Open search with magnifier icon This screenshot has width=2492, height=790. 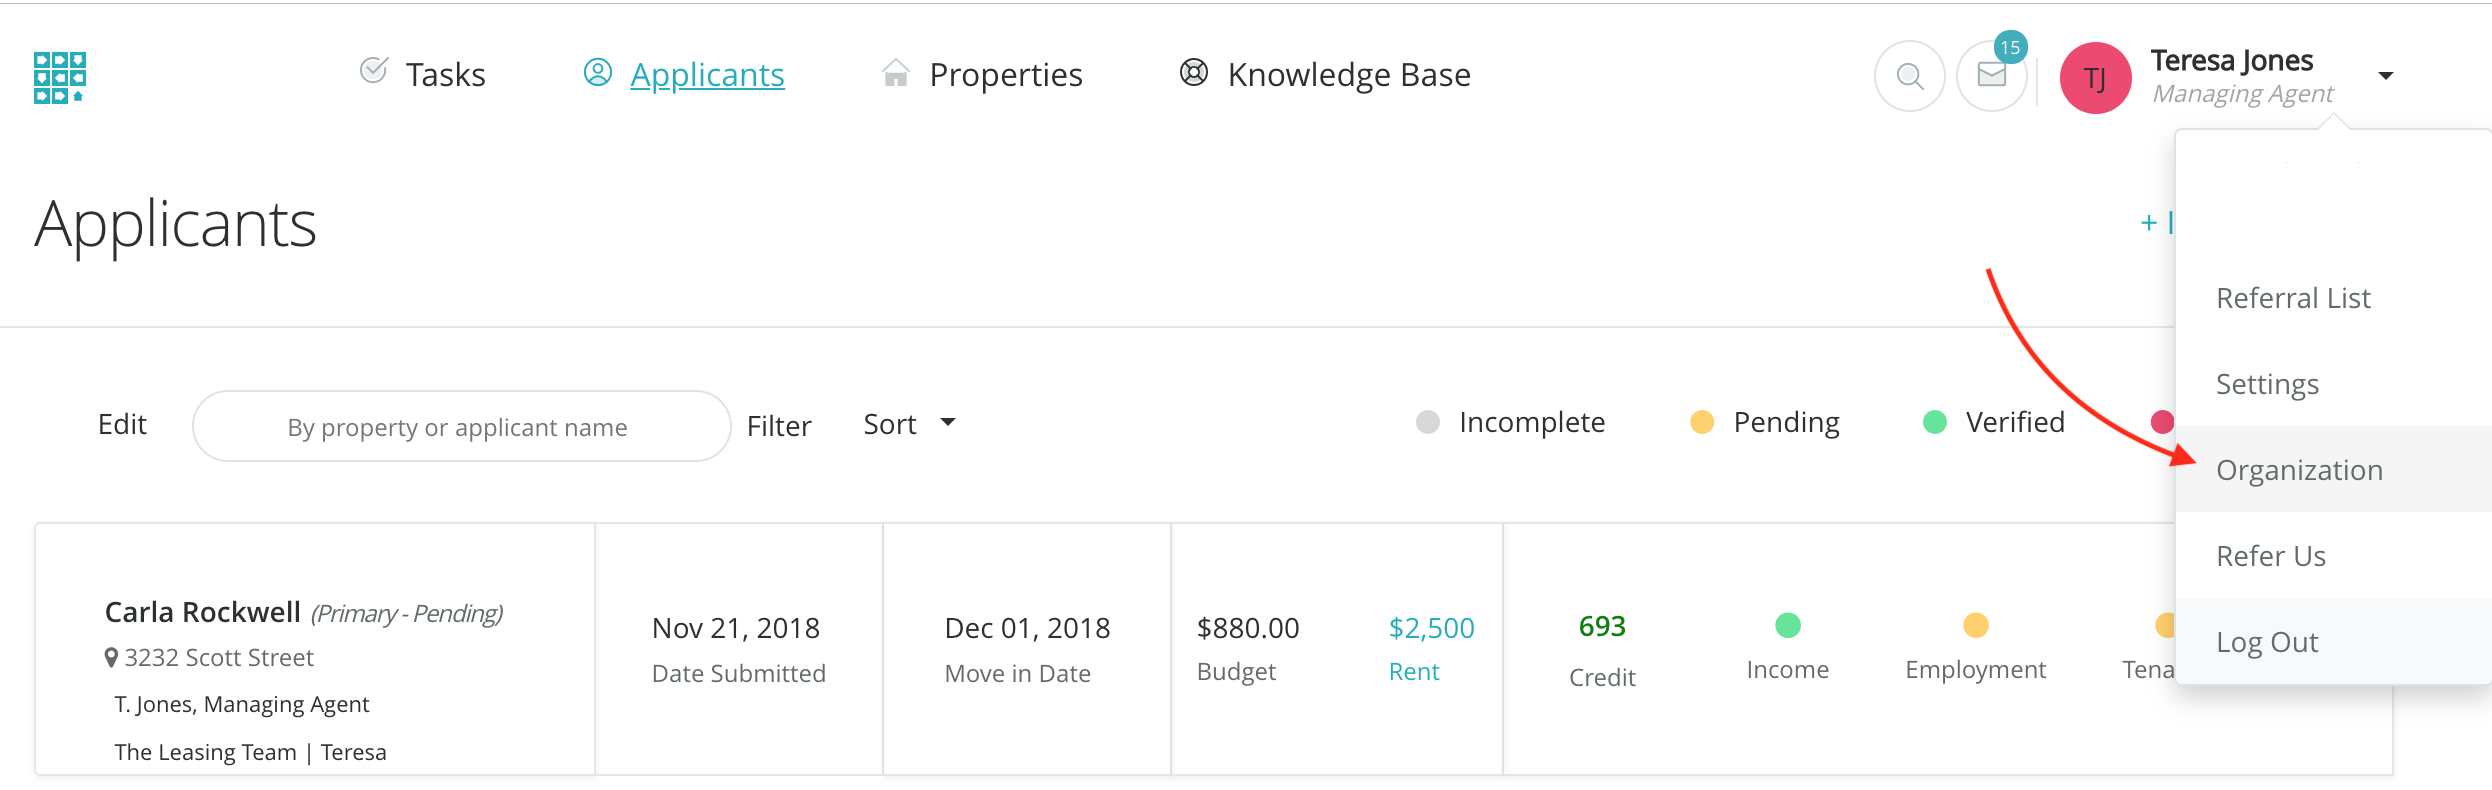1909,76
